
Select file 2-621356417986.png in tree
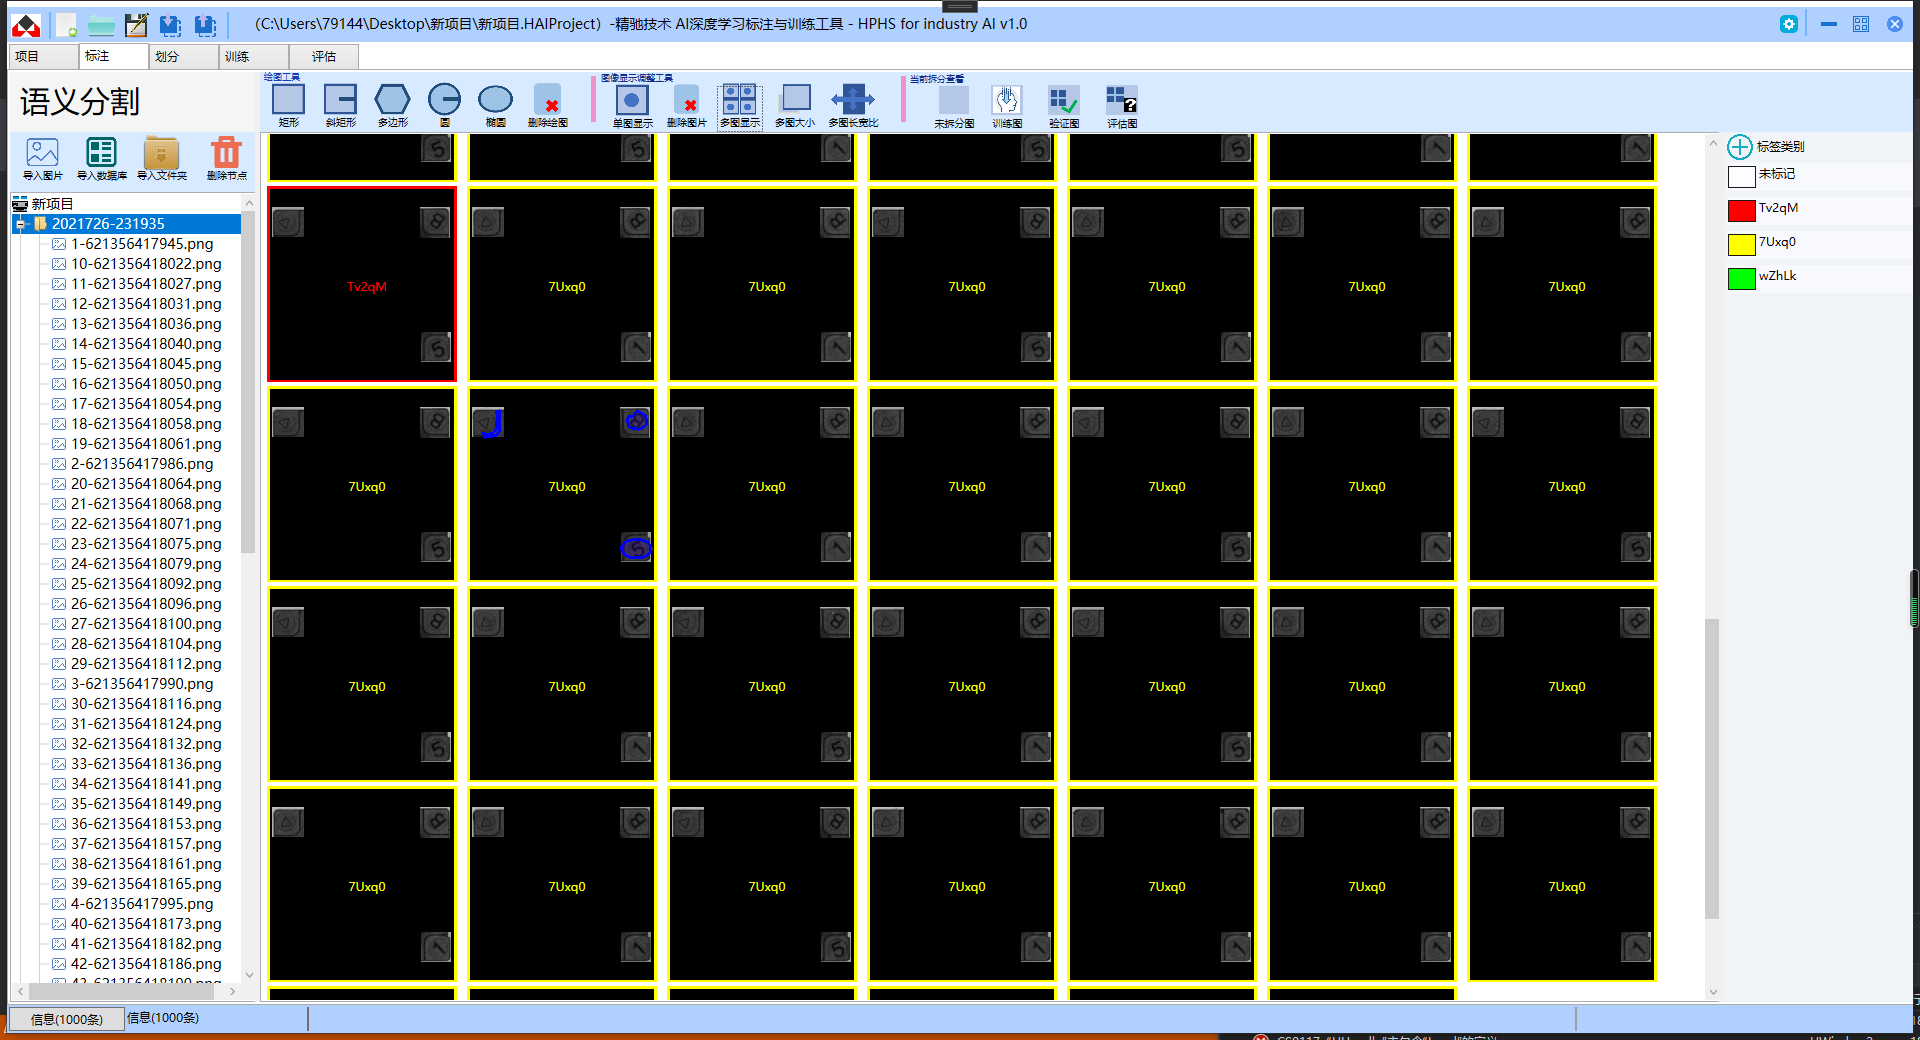[142, 464]
